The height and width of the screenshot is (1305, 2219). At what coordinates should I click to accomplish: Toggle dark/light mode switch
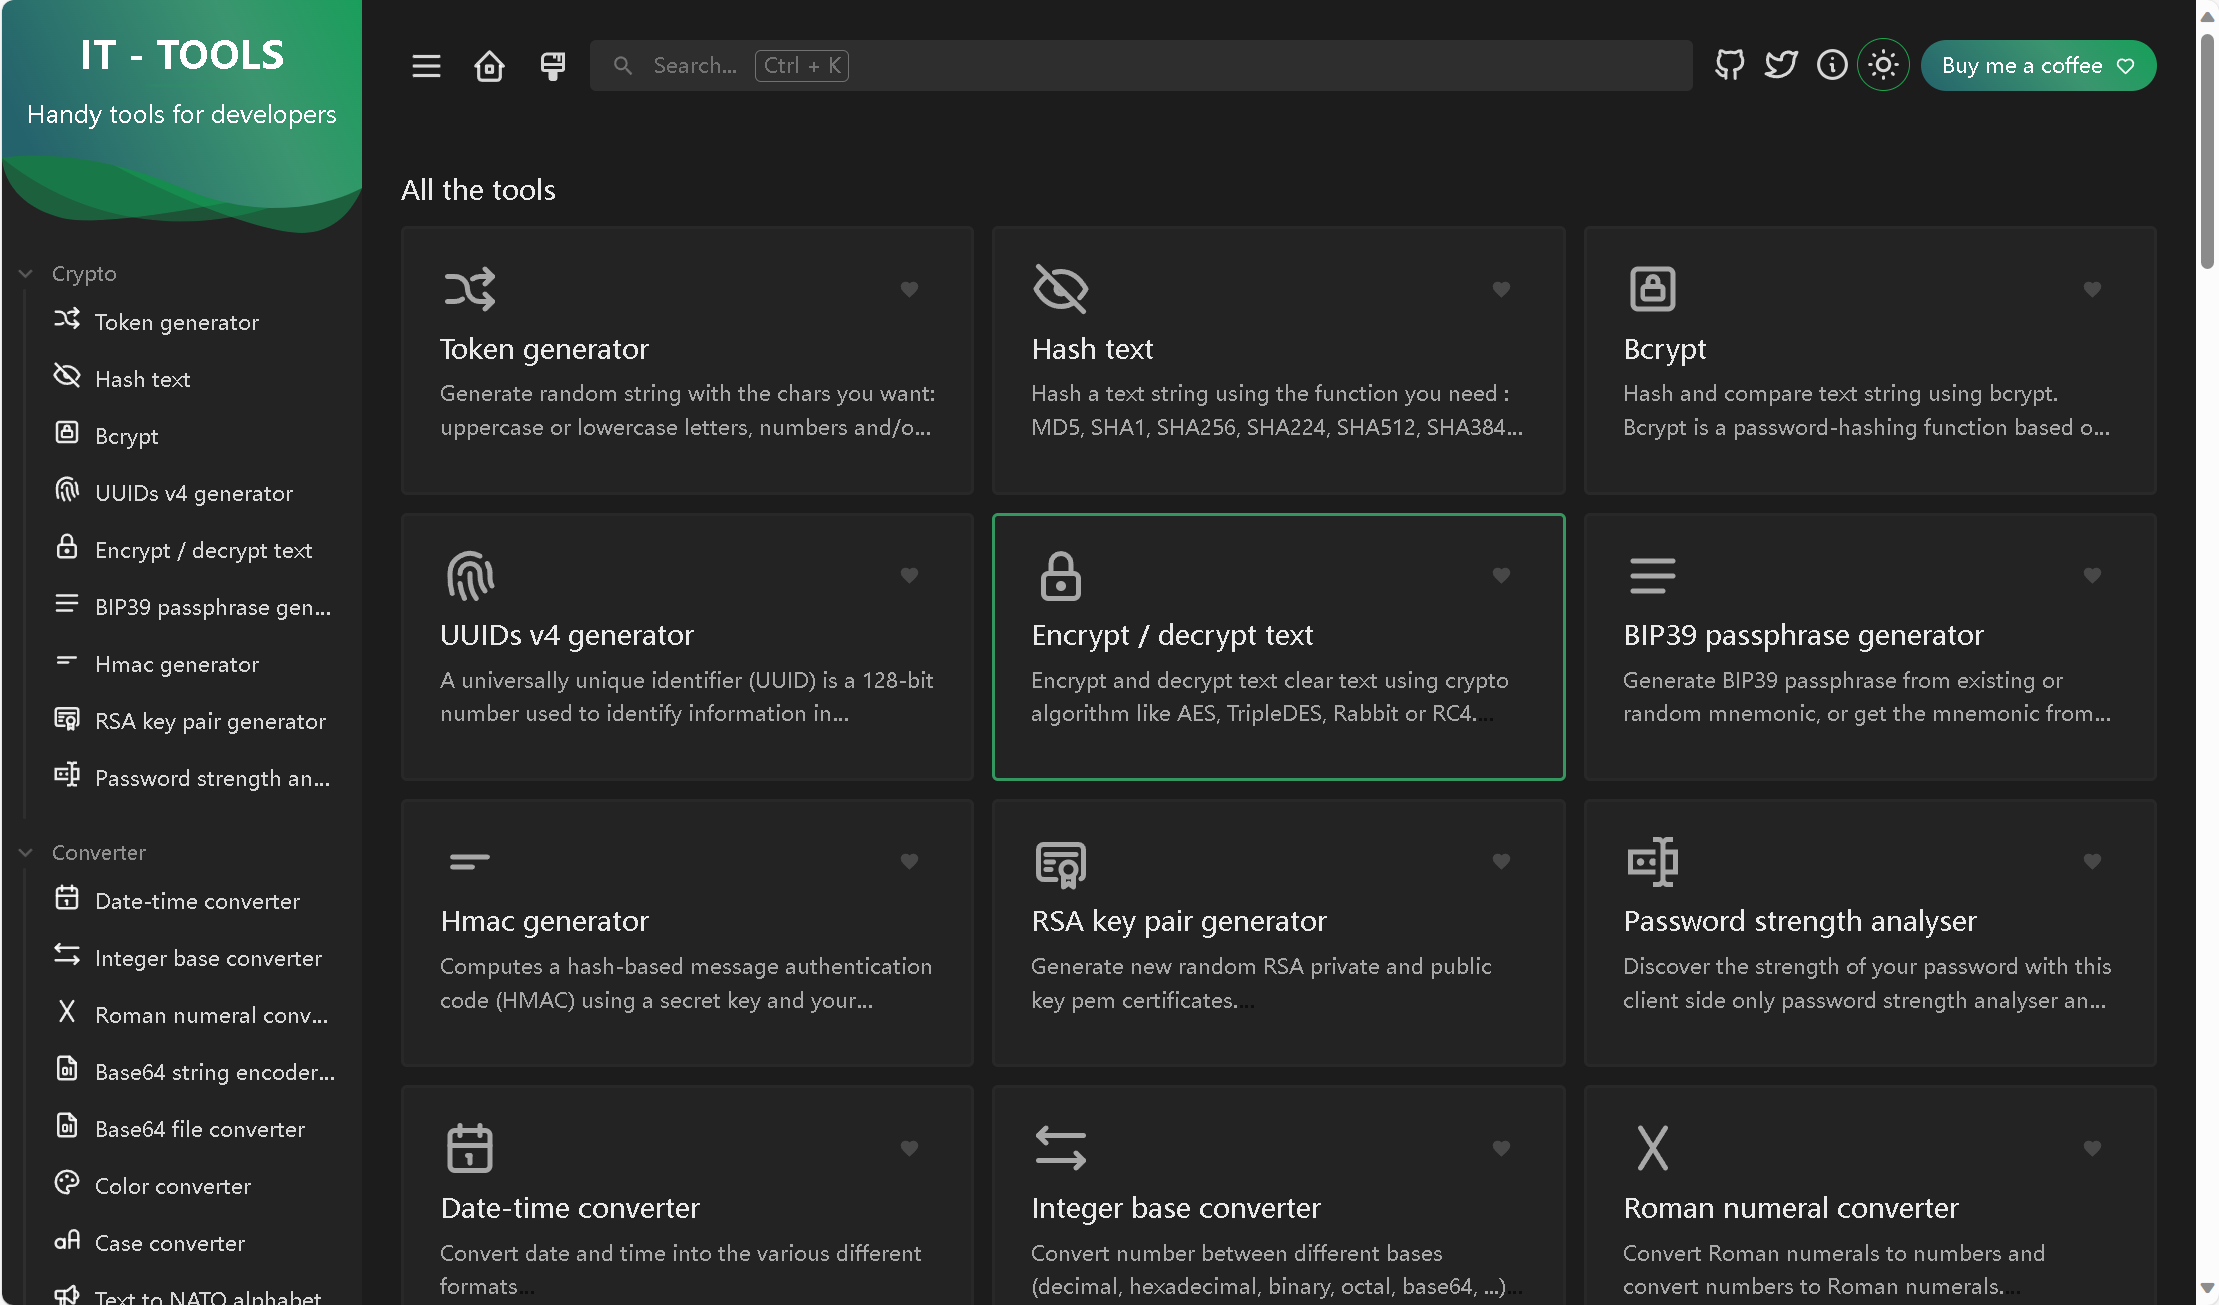[1884, 65]
